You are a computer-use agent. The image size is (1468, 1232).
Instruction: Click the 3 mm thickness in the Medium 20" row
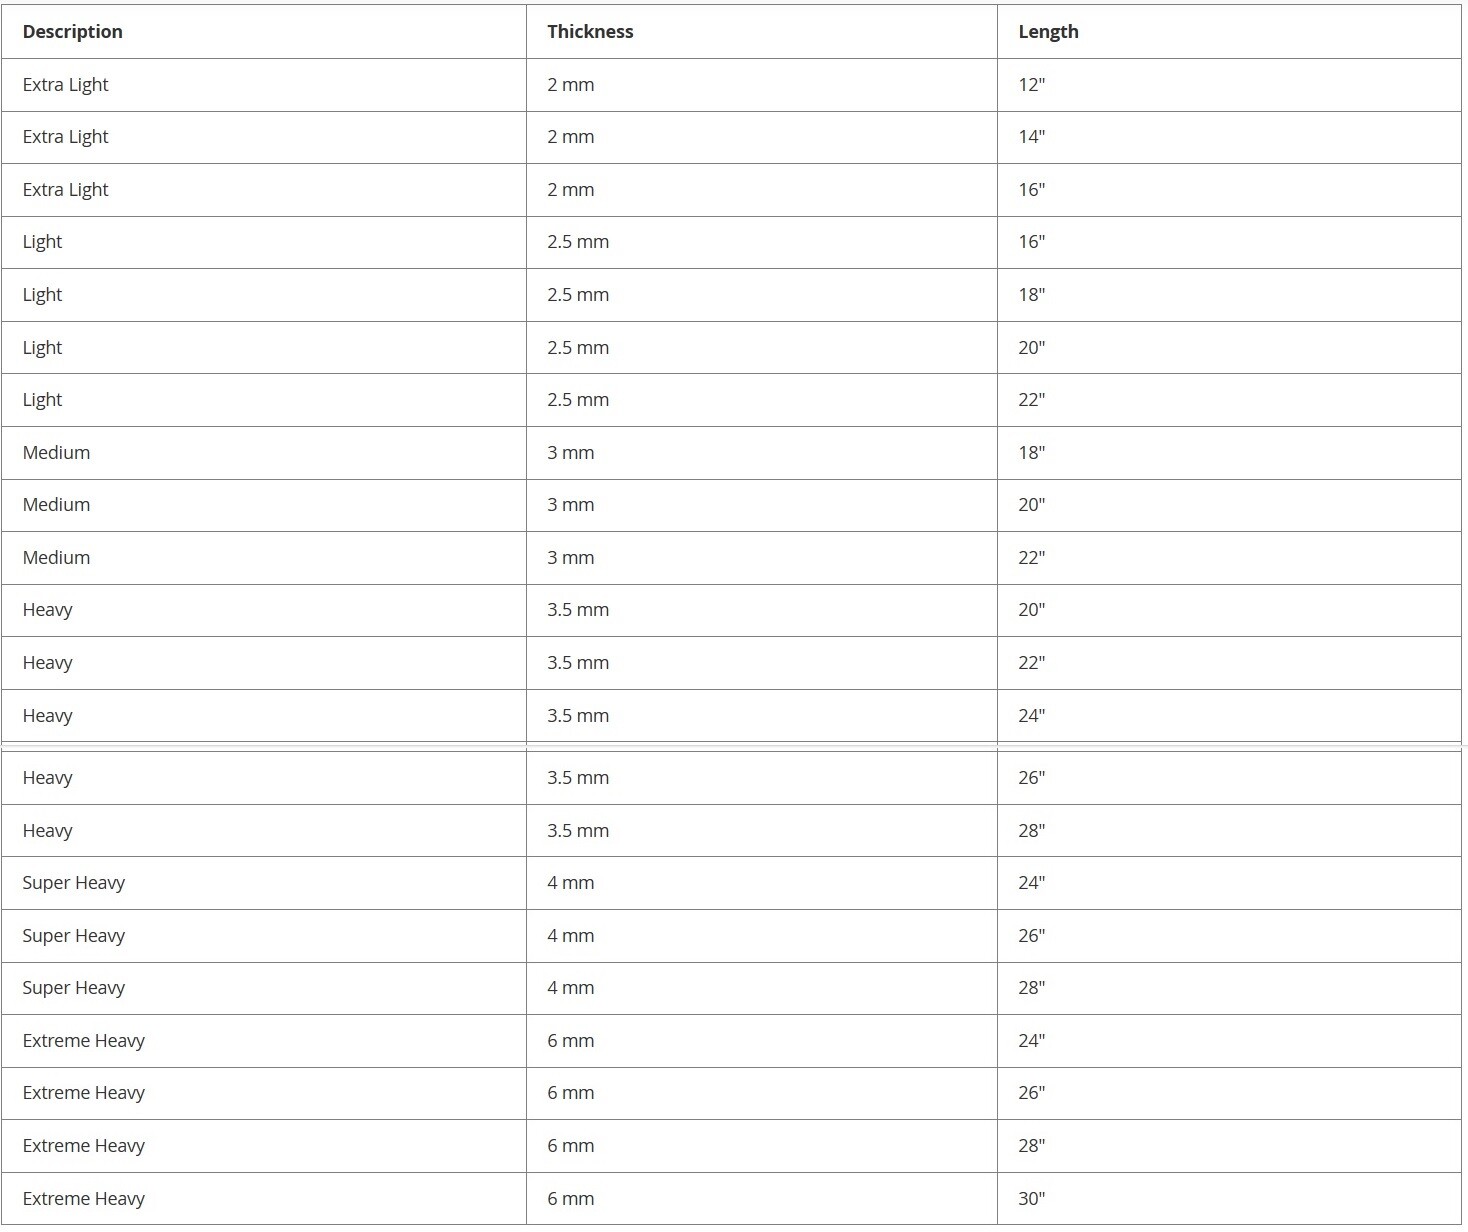[x=570, y=505]
